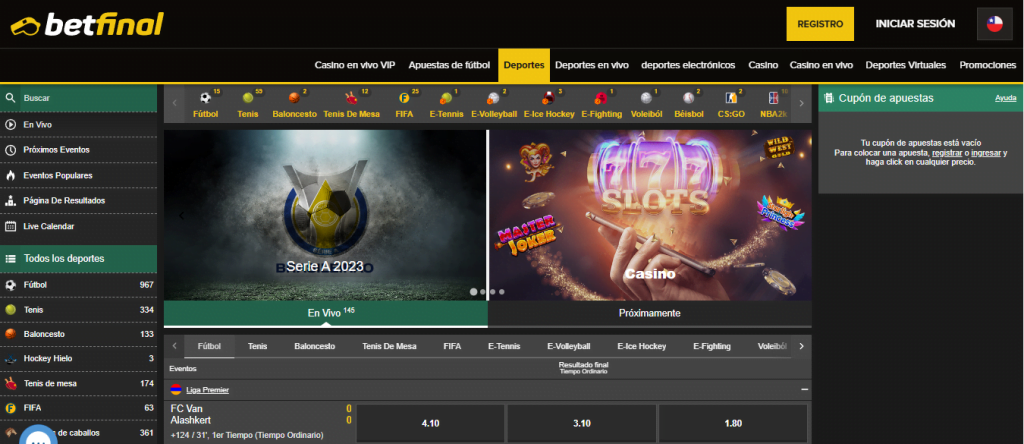This screenshot has width=1024, height=444.
Task: Open deportes electrónicos menu
Action: (x=688, y=65)
